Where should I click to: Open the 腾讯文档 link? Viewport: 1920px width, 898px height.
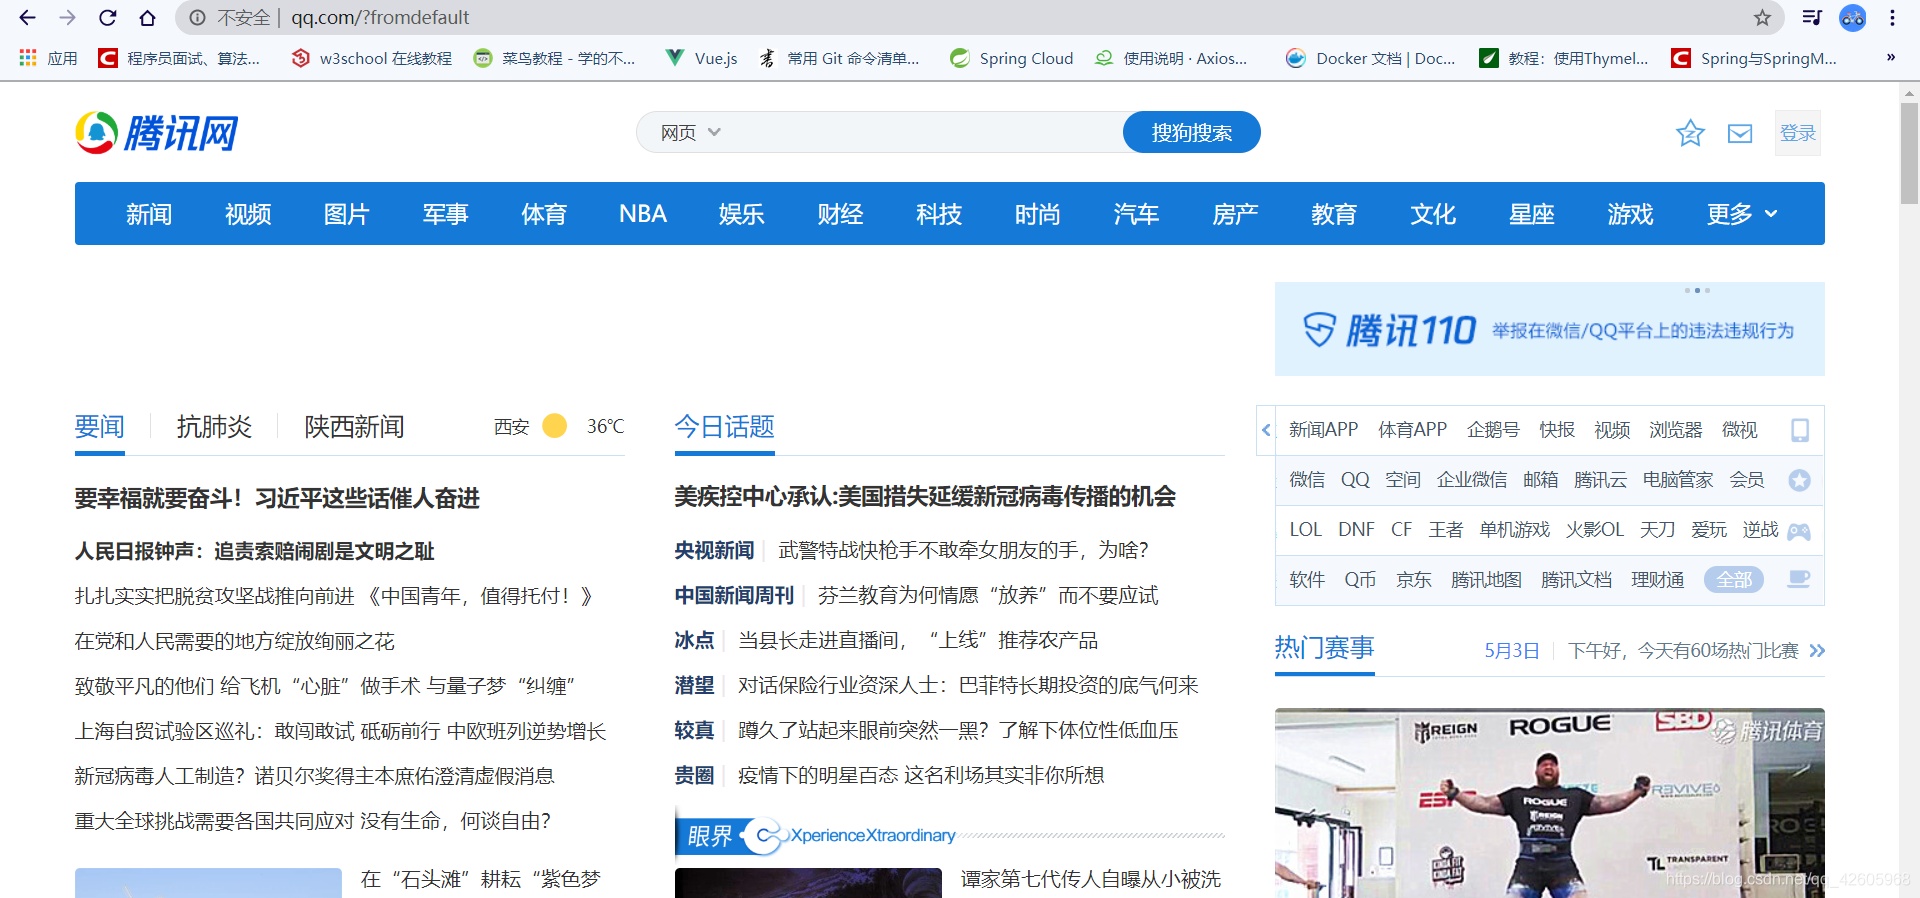click(1576, 580)
